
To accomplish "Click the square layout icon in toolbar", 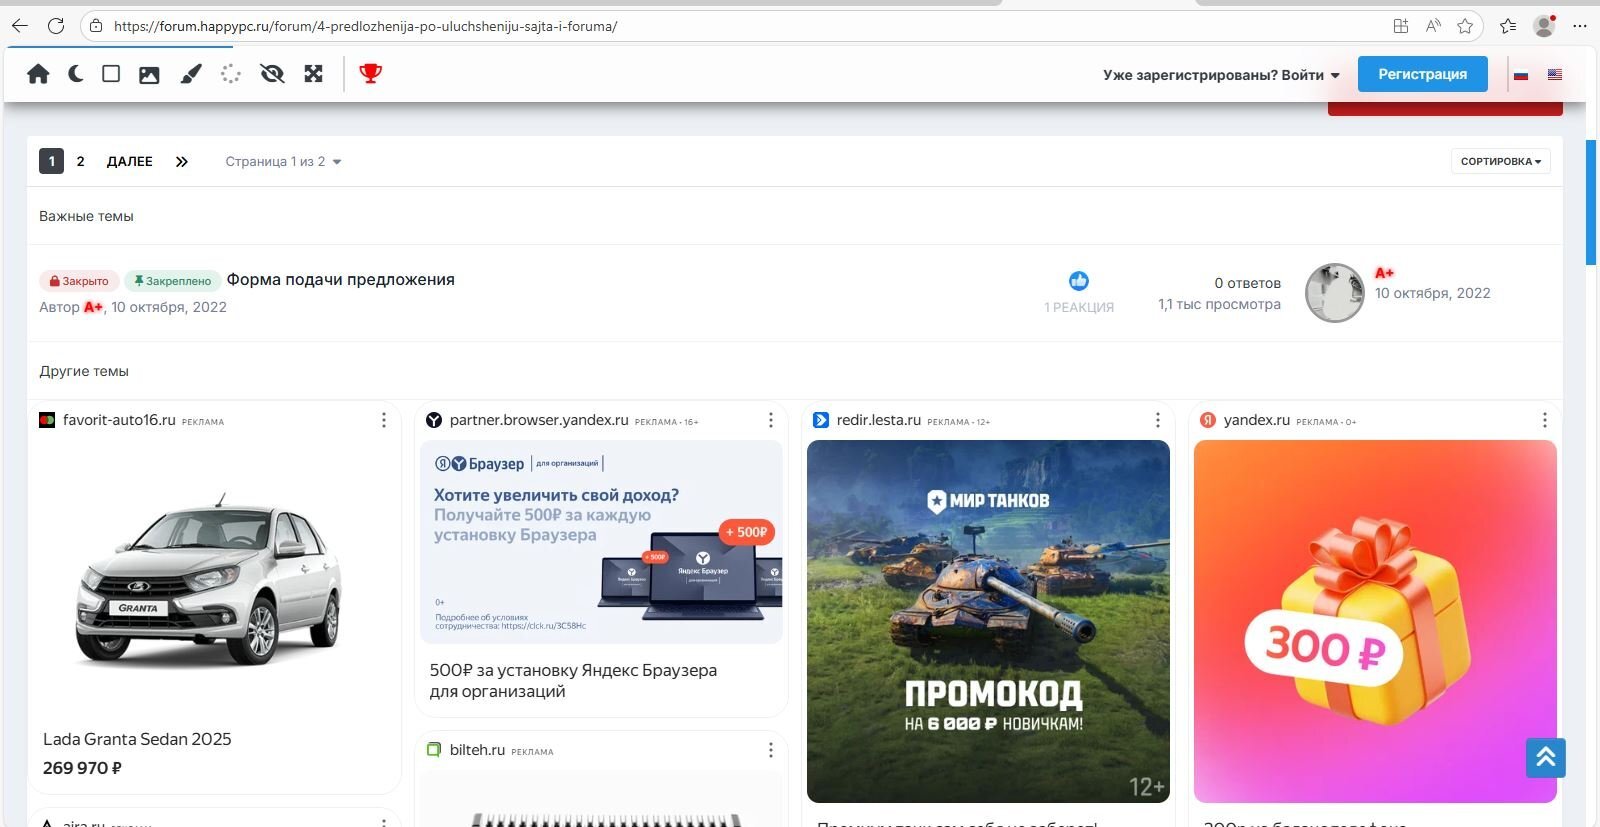I will point(111,74).
